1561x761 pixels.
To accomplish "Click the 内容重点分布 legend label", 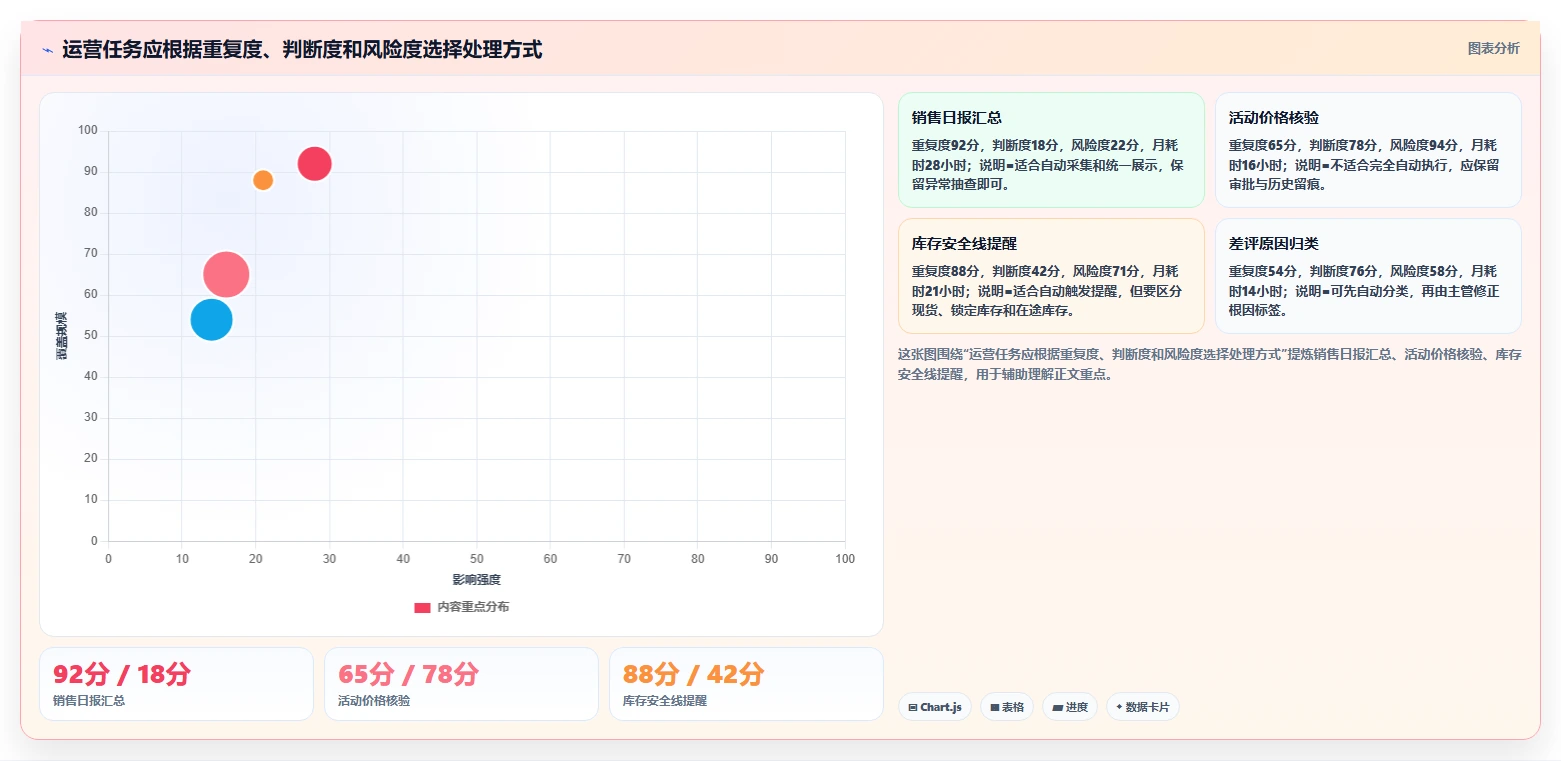I will [x=473, y=607].
